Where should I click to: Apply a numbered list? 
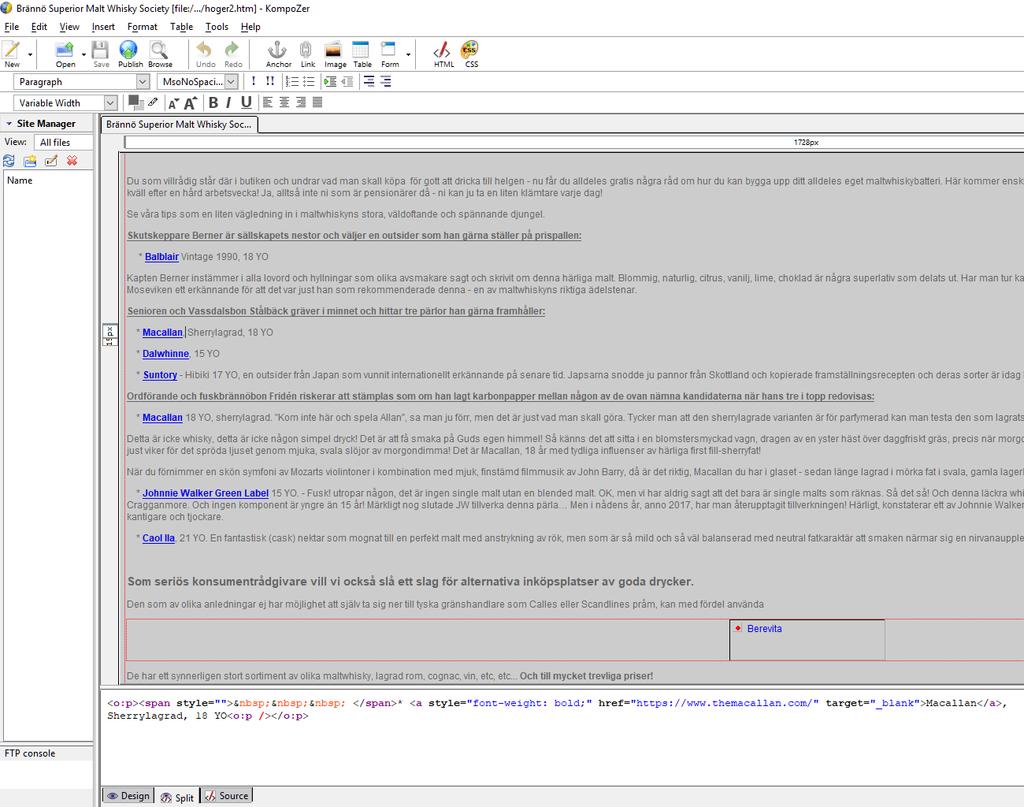(292, 82)
